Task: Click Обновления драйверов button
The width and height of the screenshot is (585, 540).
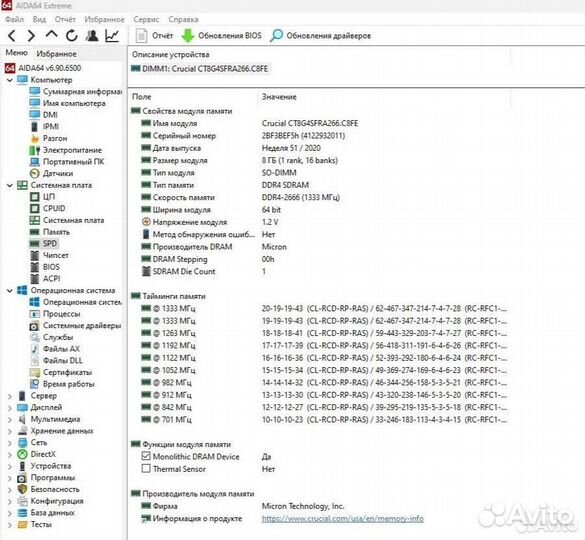Action: point(320,36)
